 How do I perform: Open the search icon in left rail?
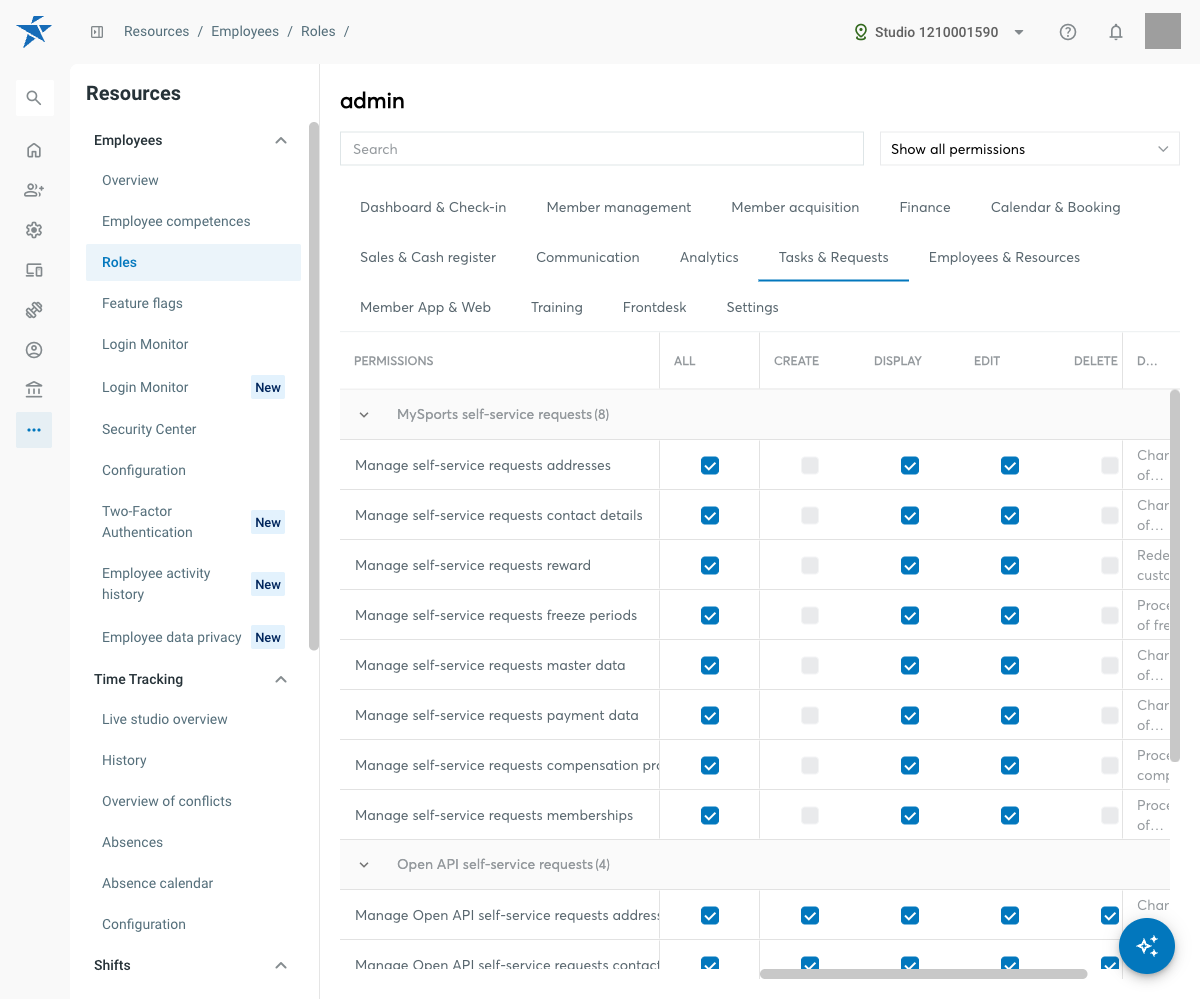pos(34,98)
